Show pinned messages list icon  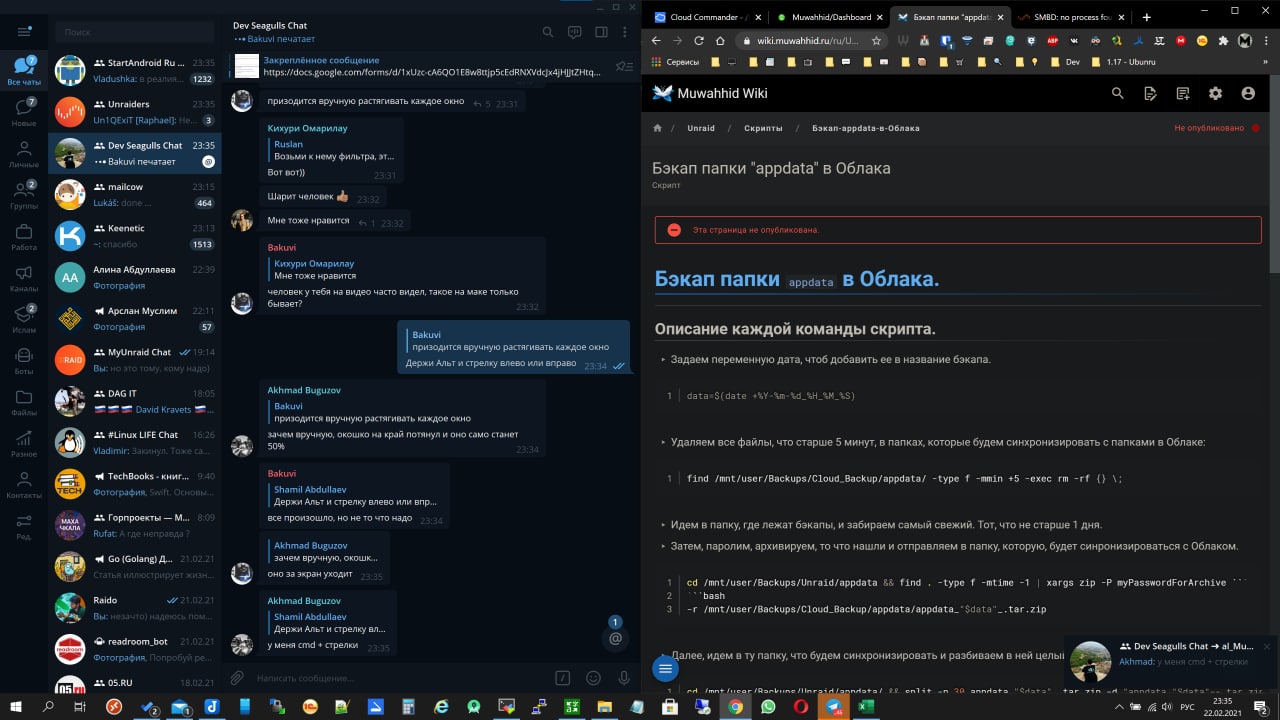coord(624,67)
